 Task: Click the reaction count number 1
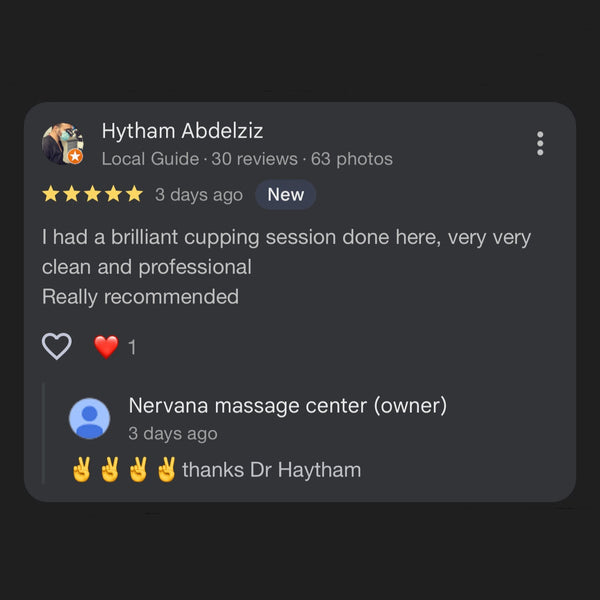(132, 347)
